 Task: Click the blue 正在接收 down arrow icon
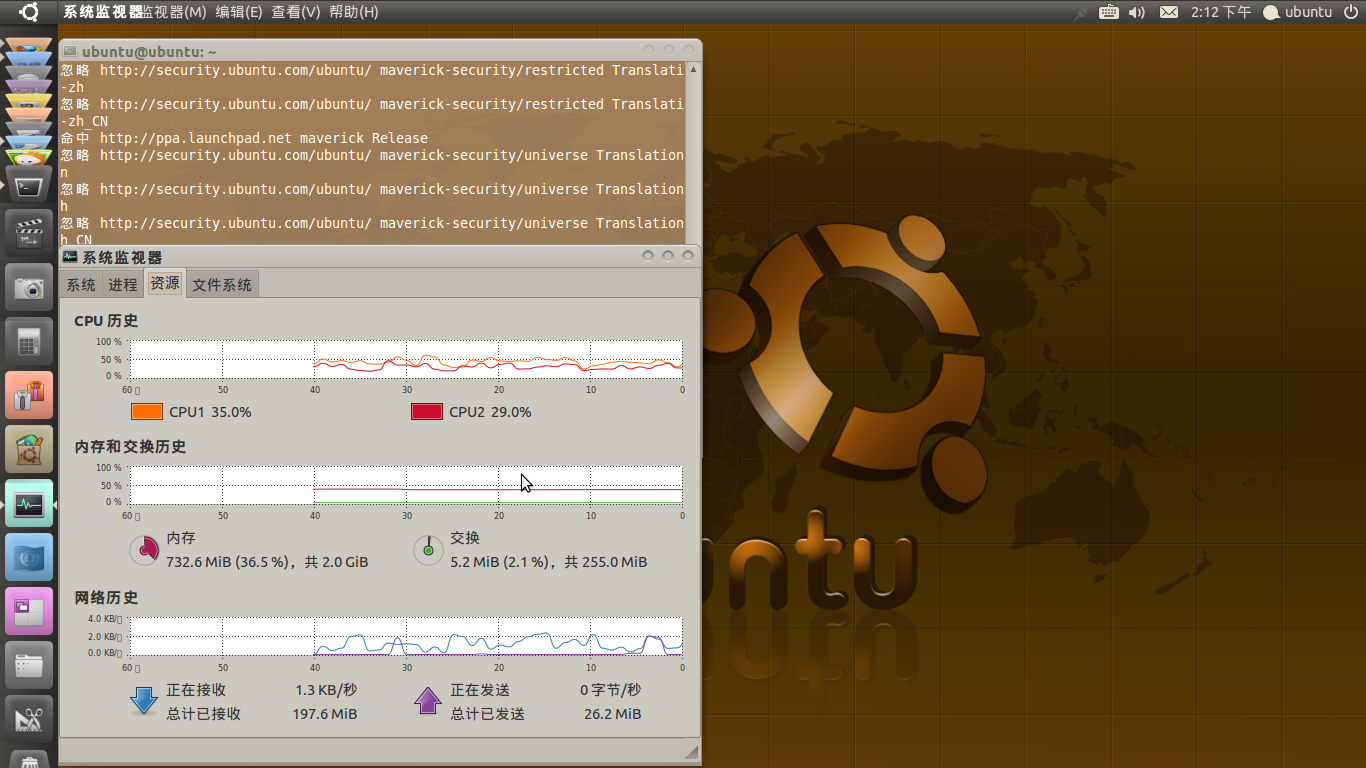[144, 700]
